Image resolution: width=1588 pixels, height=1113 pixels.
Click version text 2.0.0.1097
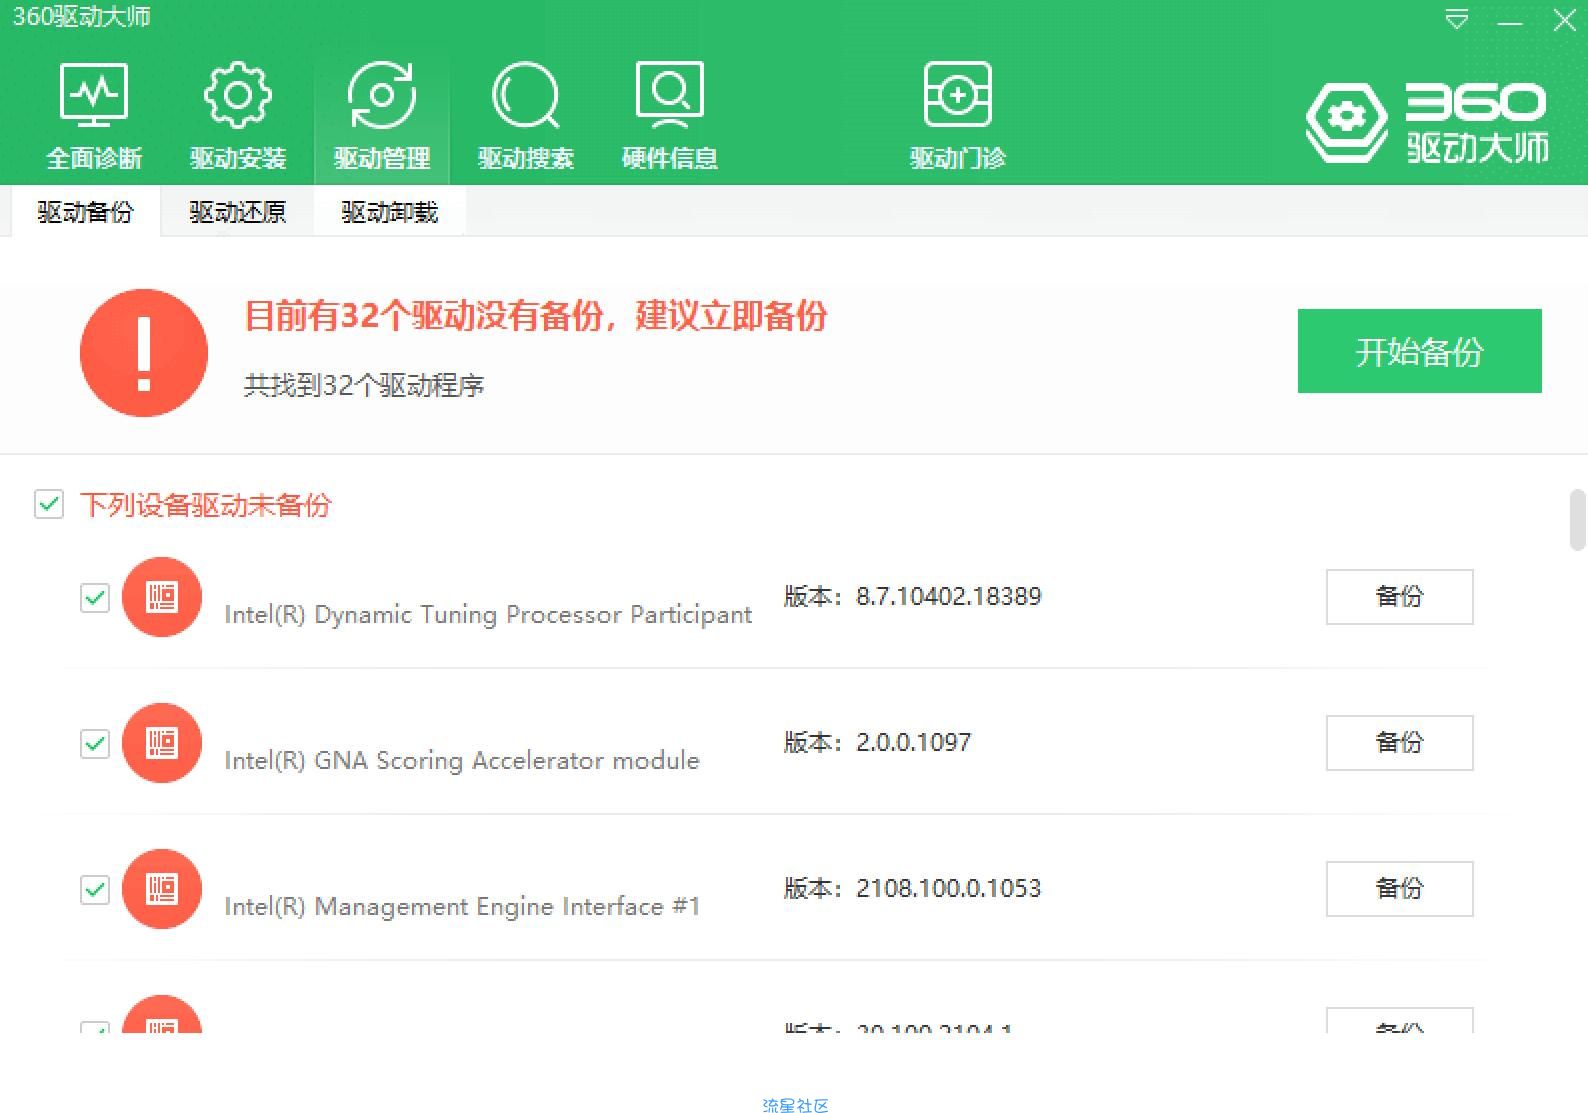click(913, 743)
